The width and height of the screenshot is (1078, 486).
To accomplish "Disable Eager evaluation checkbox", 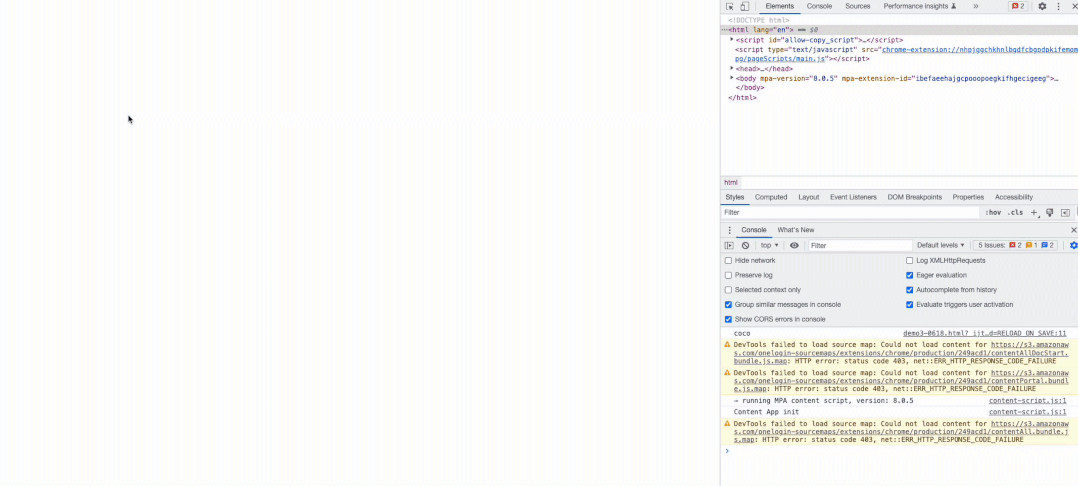I will 910,275.
